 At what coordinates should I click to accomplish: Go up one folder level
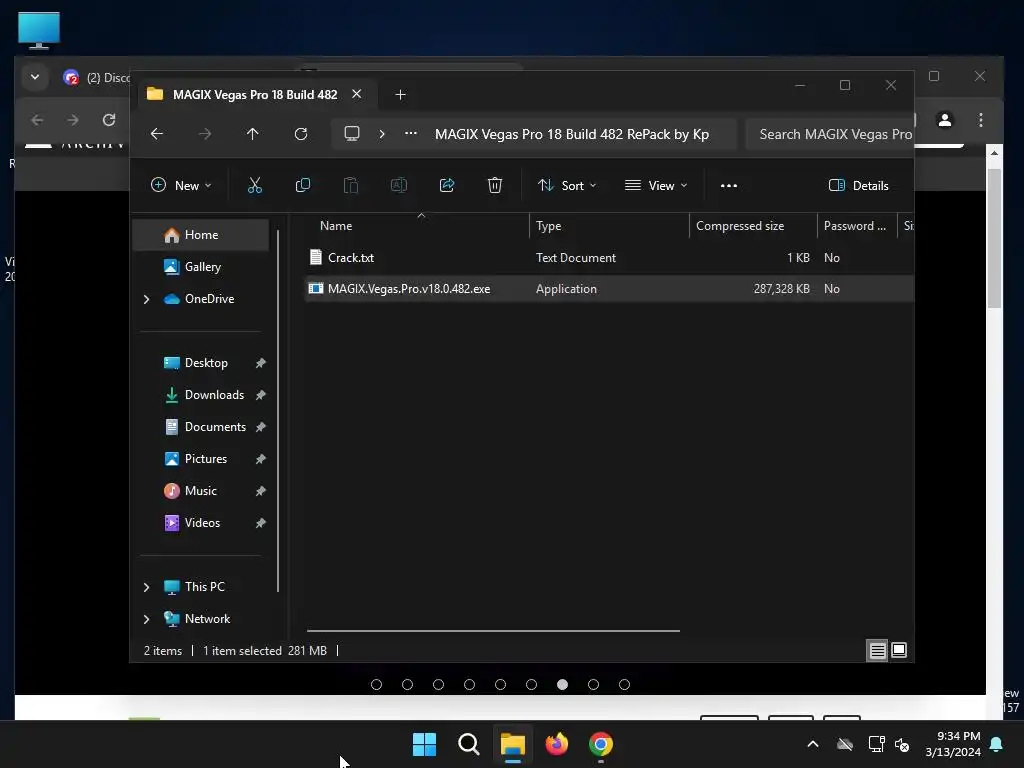click(253, 134)
